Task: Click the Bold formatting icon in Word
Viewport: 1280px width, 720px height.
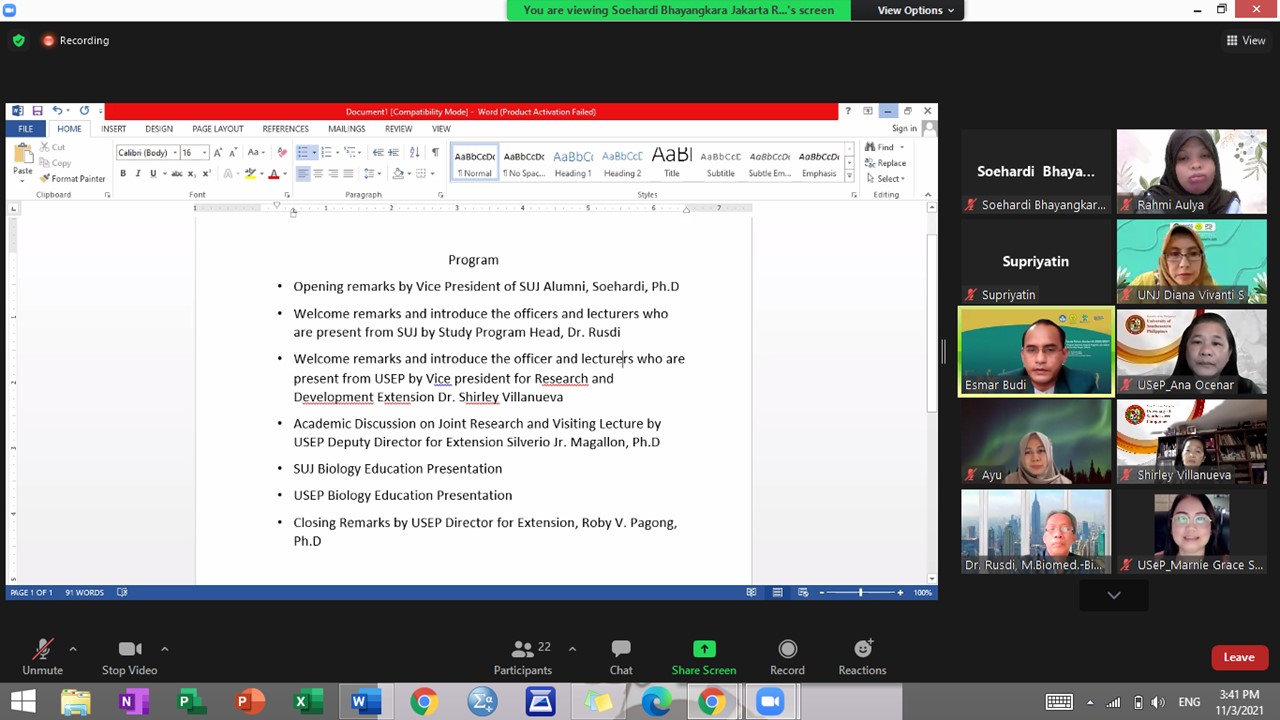Action: [x=123, y=174]
